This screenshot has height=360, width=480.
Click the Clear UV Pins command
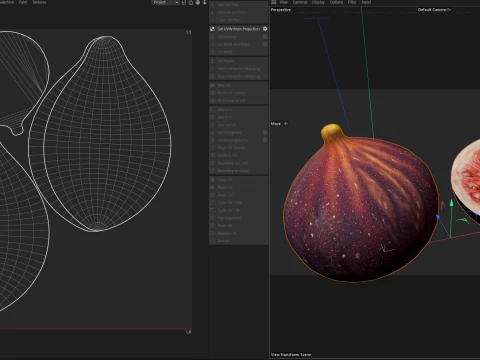(239, 20)
